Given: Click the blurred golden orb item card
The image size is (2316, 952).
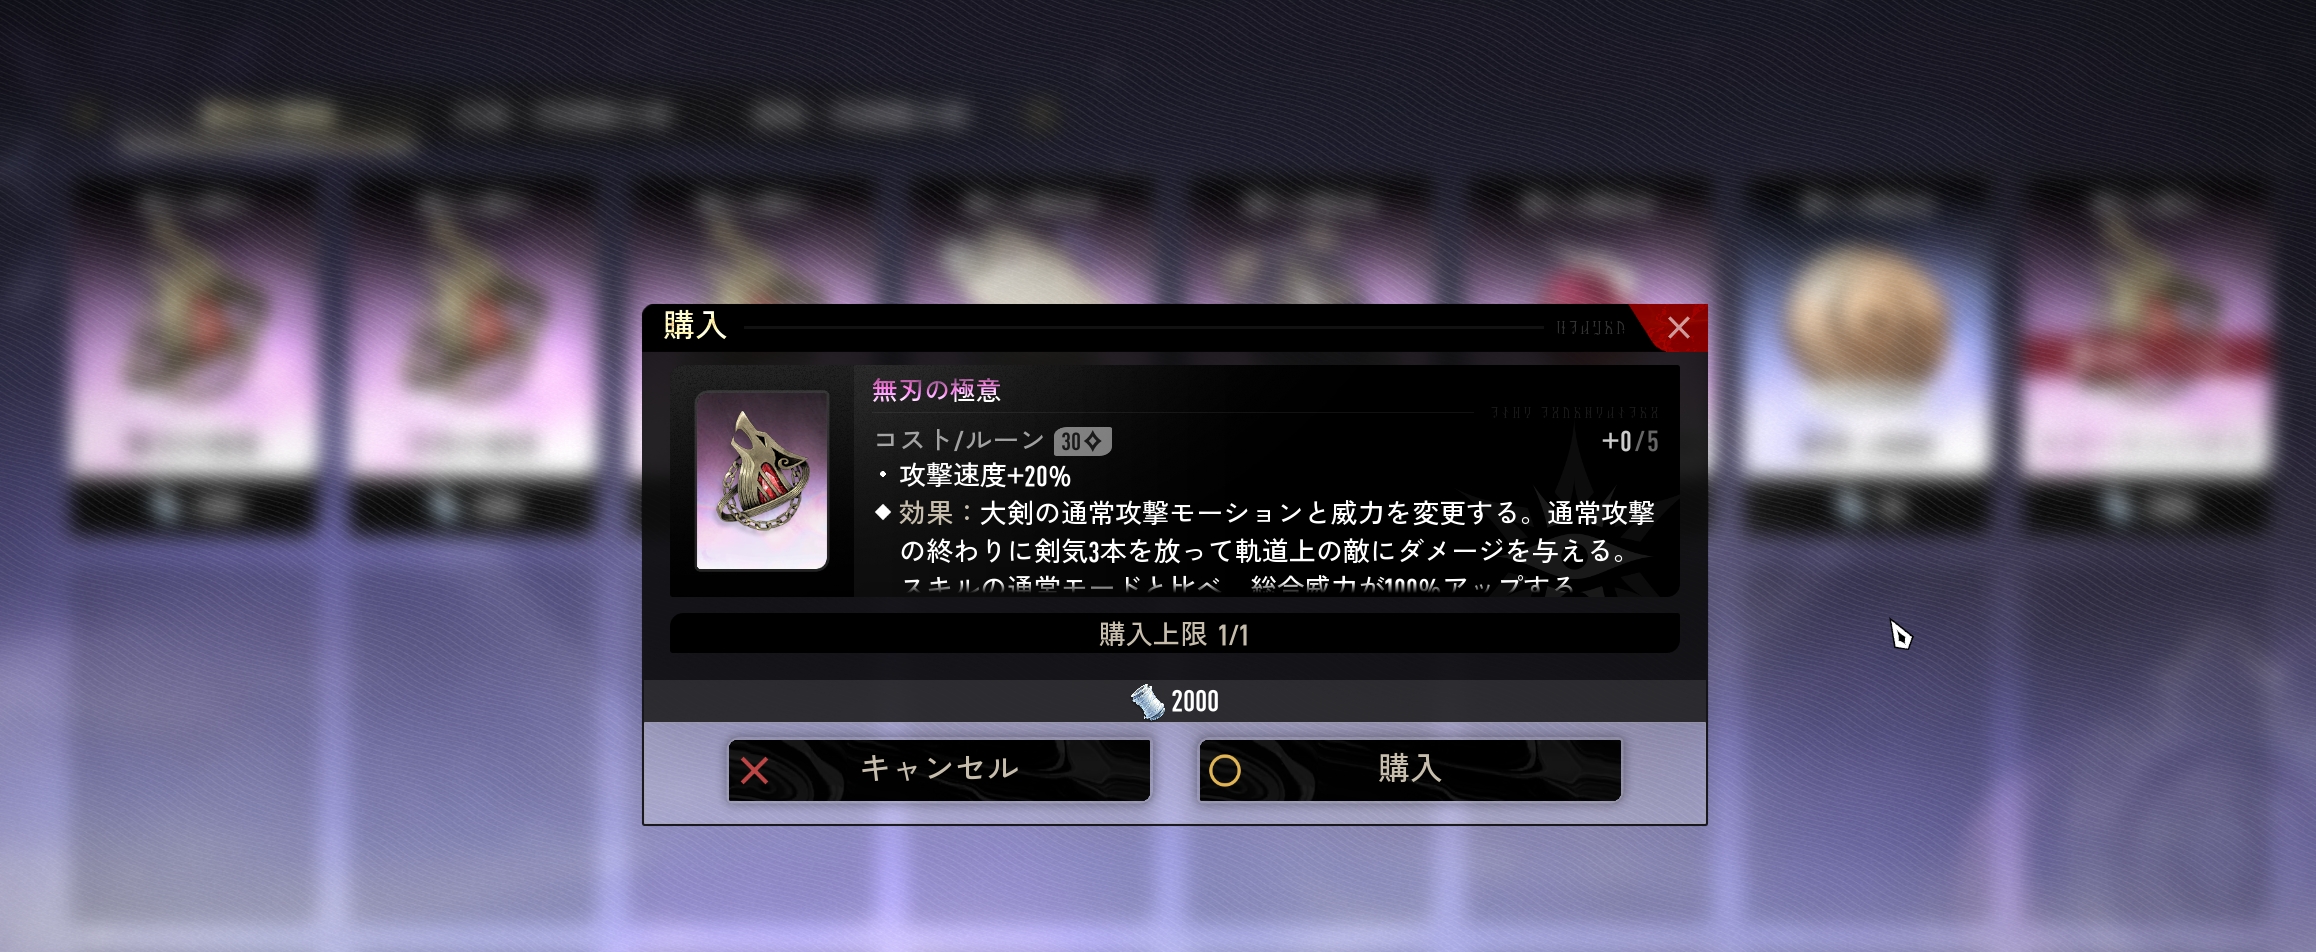Looking at the screenshot, I should coord(1866,355).
